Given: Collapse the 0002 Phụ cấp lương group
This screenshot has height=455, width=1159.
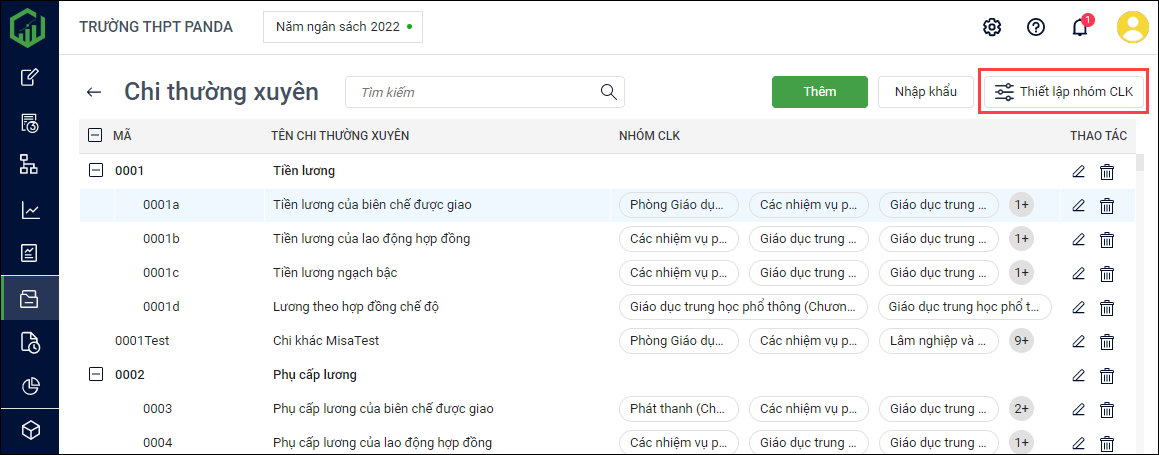Looking at the screenshot, I should tap(96, 375).
